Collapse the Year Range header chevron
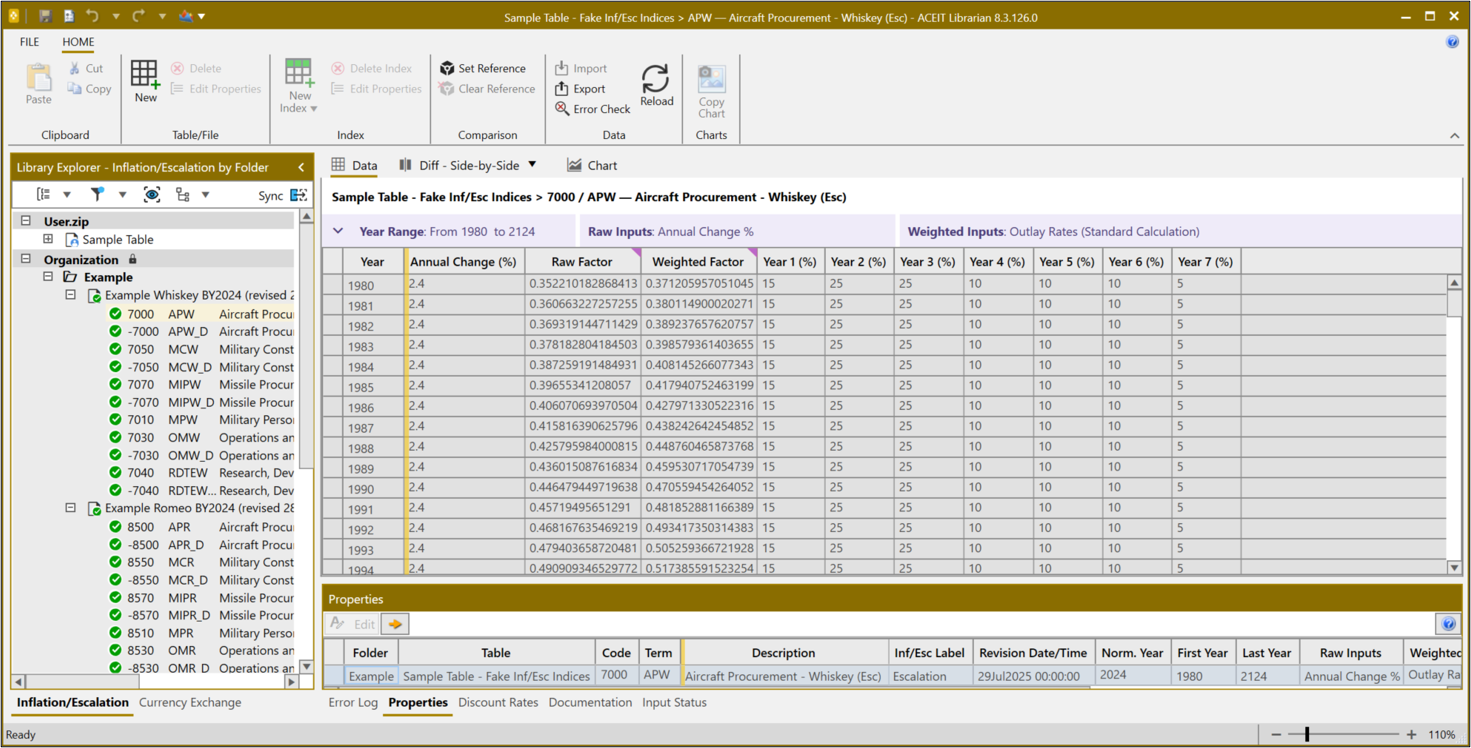Screen dimensions: 1471x748 click(x=338, y=231)
